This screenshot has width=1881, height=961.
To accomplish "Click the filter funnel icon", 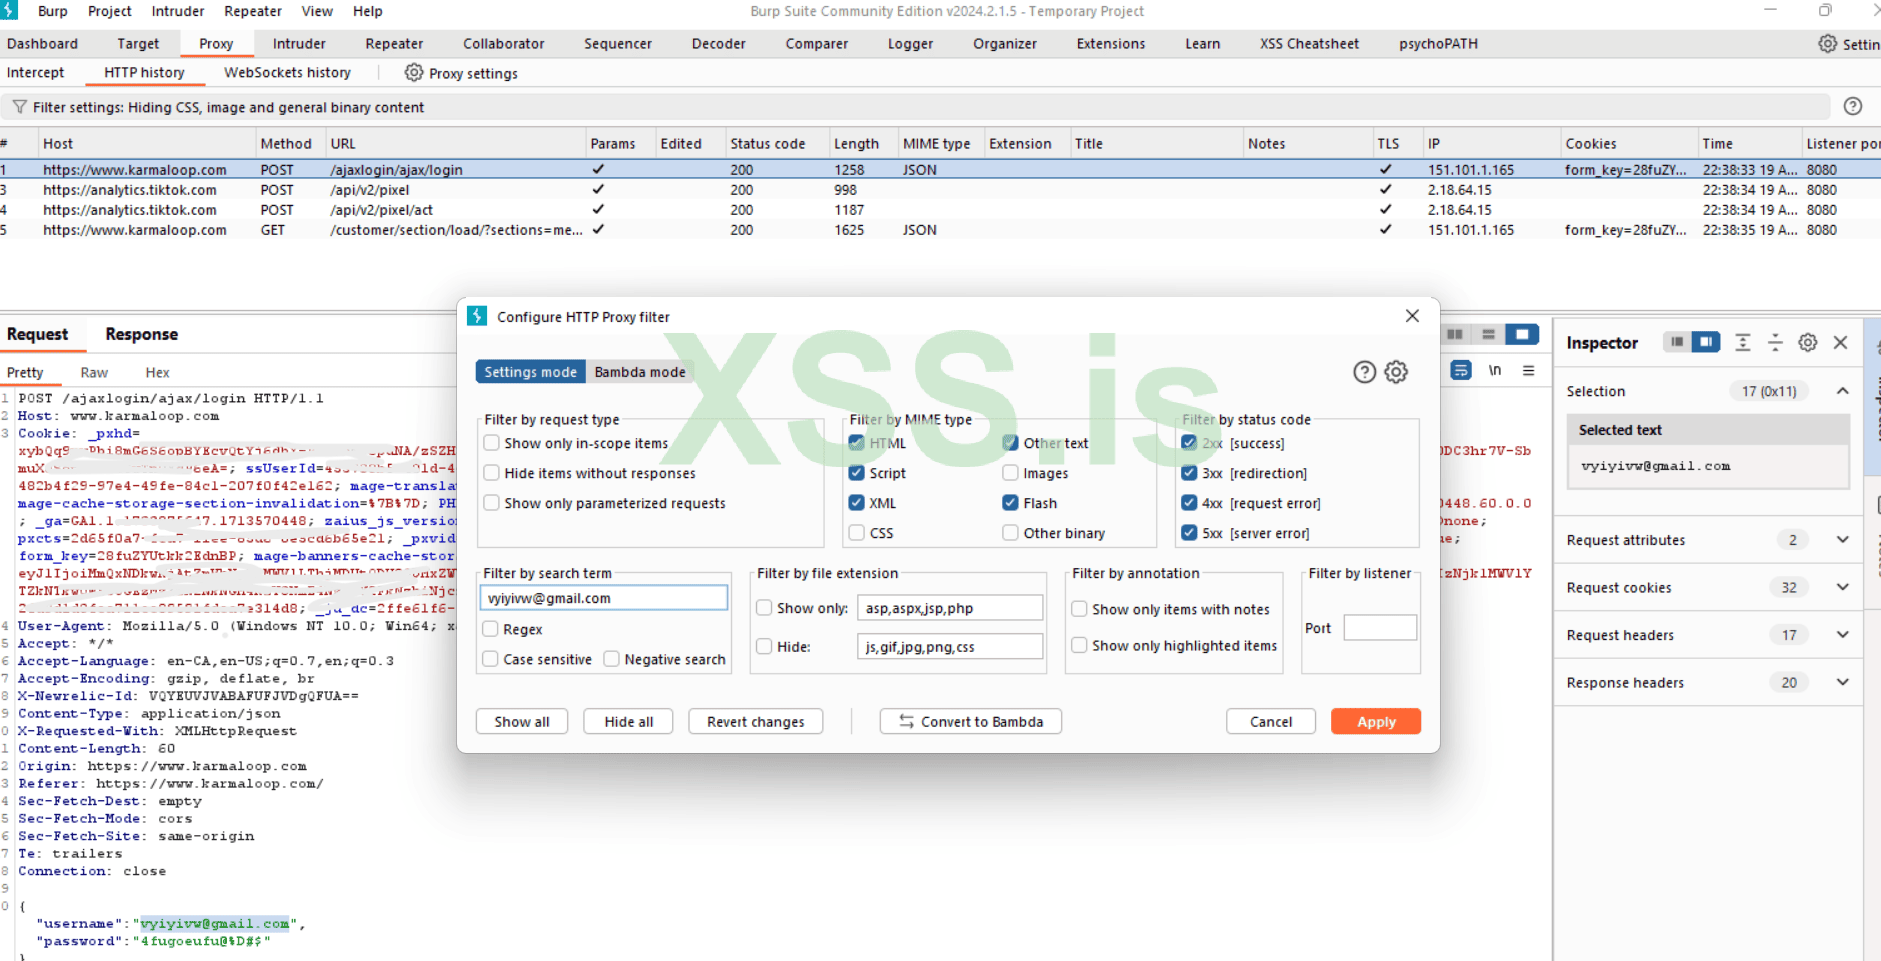I will point(19,107).
